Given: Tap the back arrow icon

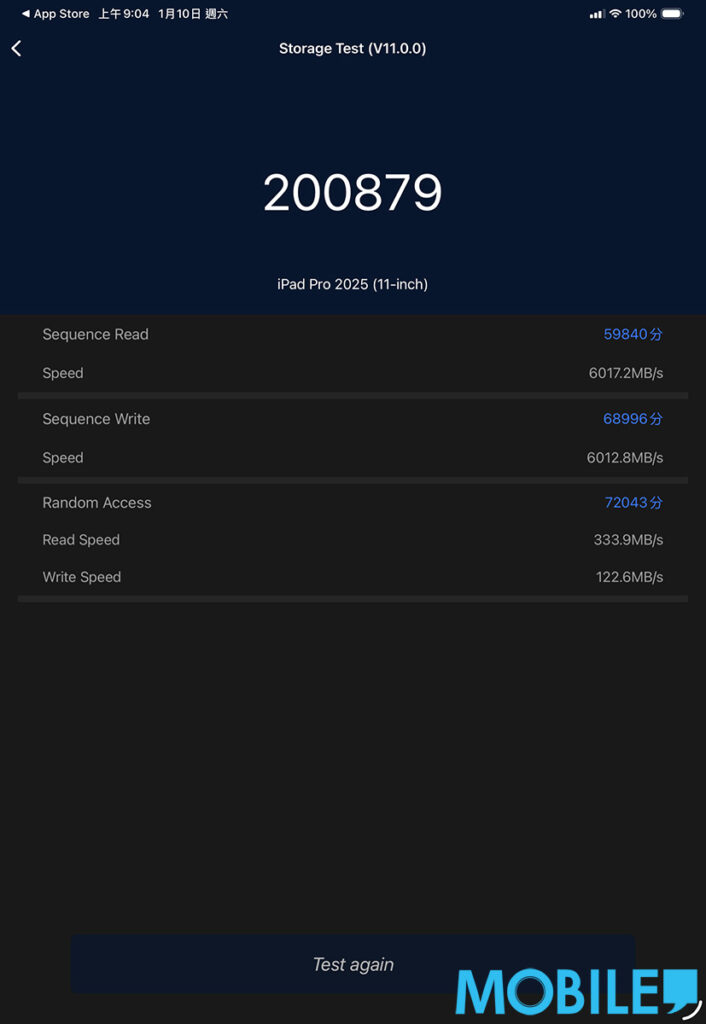Looking at the screenshot, I should [x=17, y=48].
